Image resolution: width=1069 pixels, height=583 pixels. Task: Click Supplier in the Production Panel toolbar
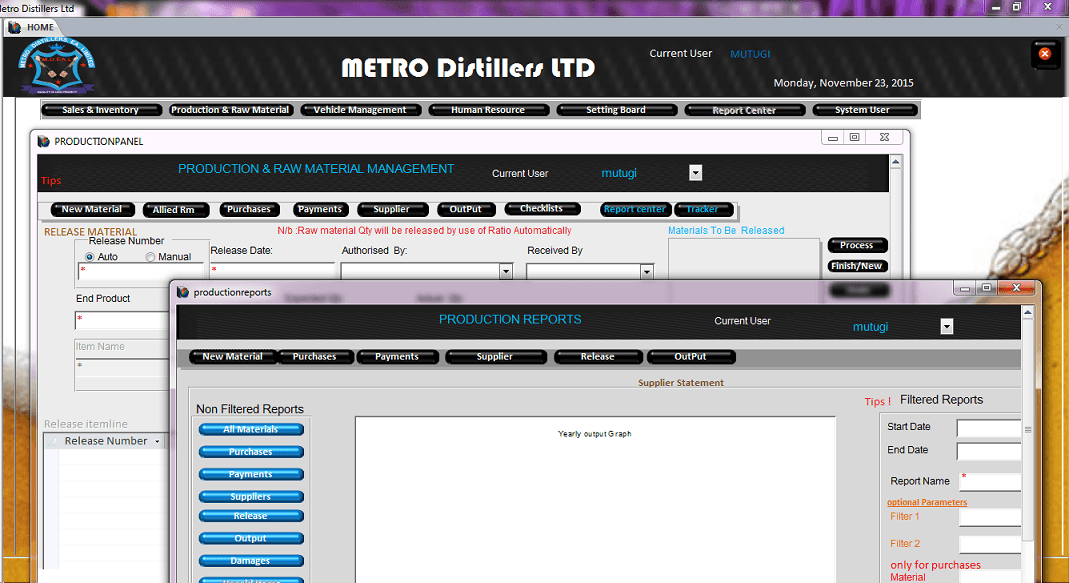coord(392,209)
